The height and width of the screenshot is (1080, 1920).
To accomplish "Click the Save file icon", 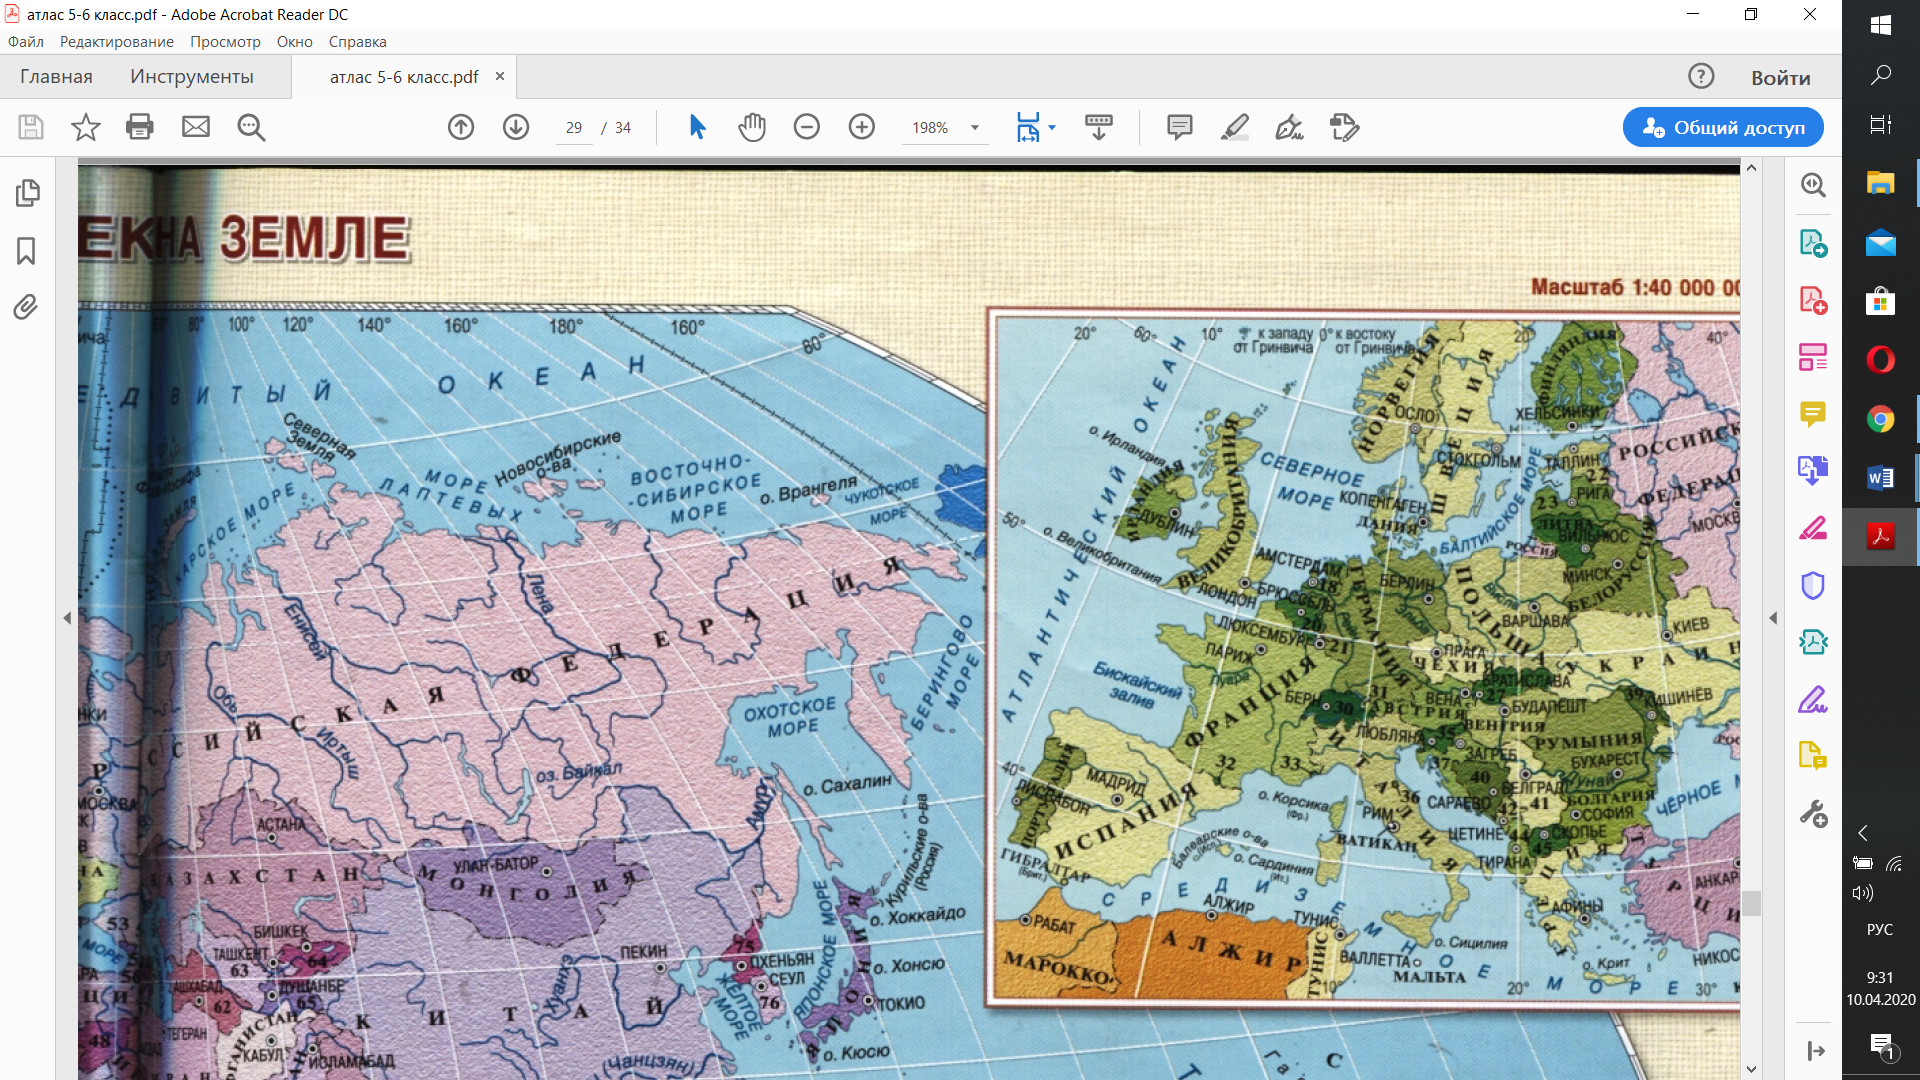I will (x=31, y=127).
